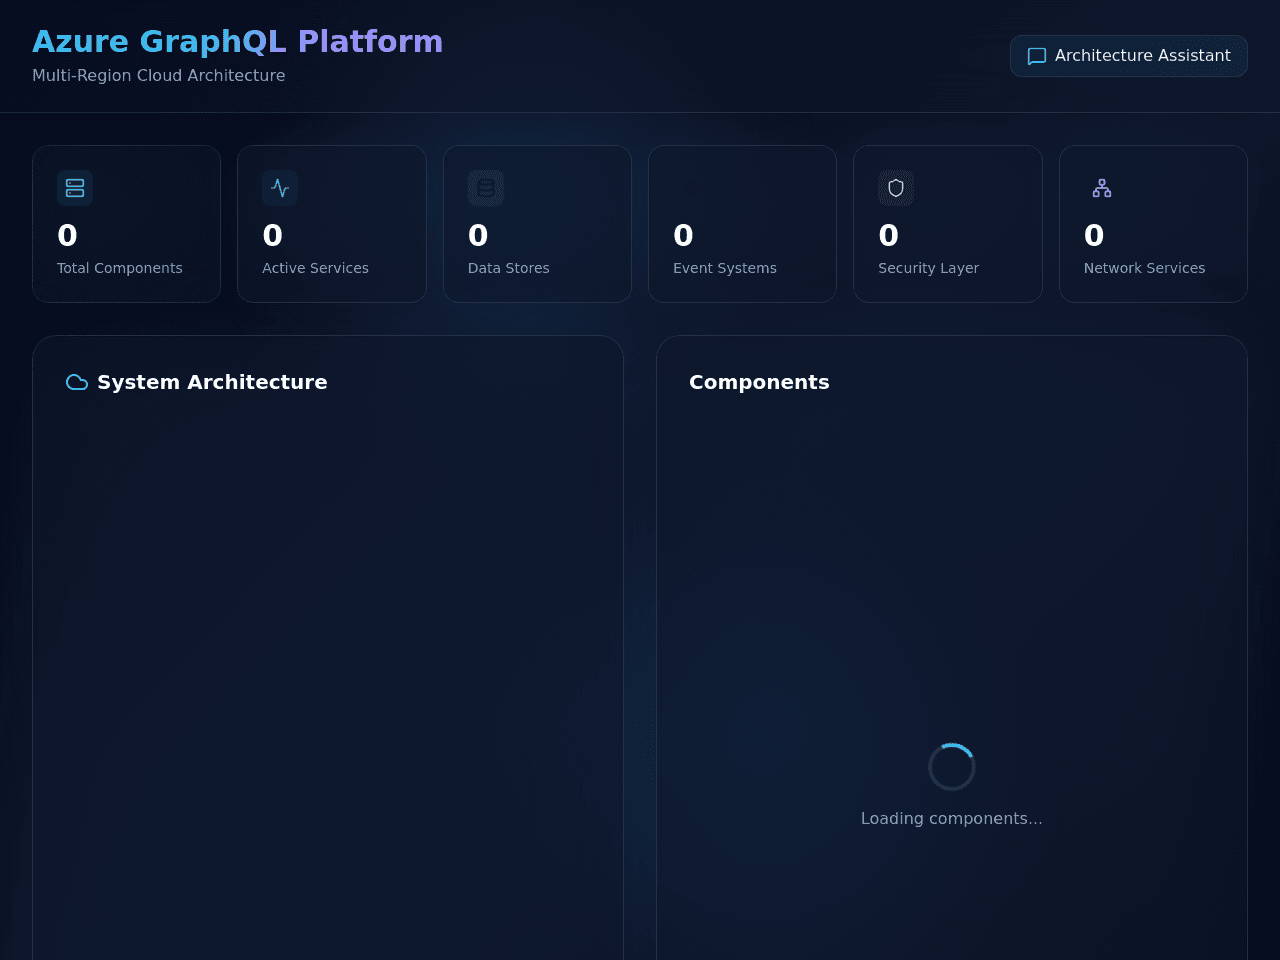
Task: Click the System Architecture heading
Action: tap(212, 382)
